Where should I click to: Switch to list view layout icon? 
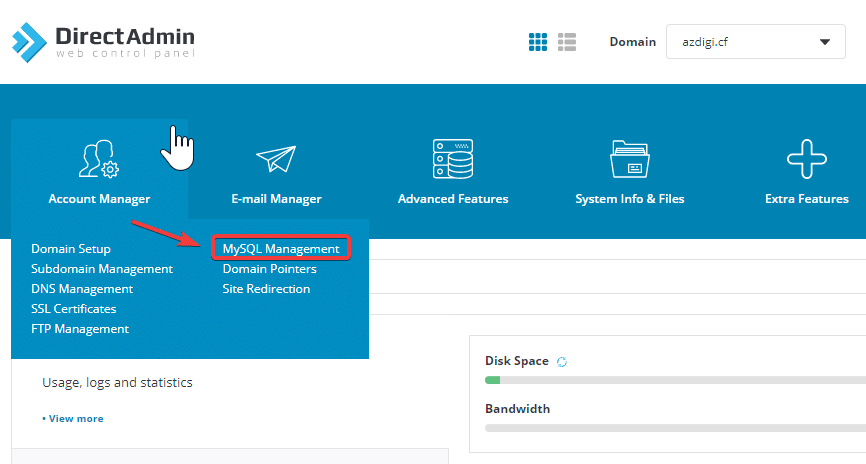567,42
